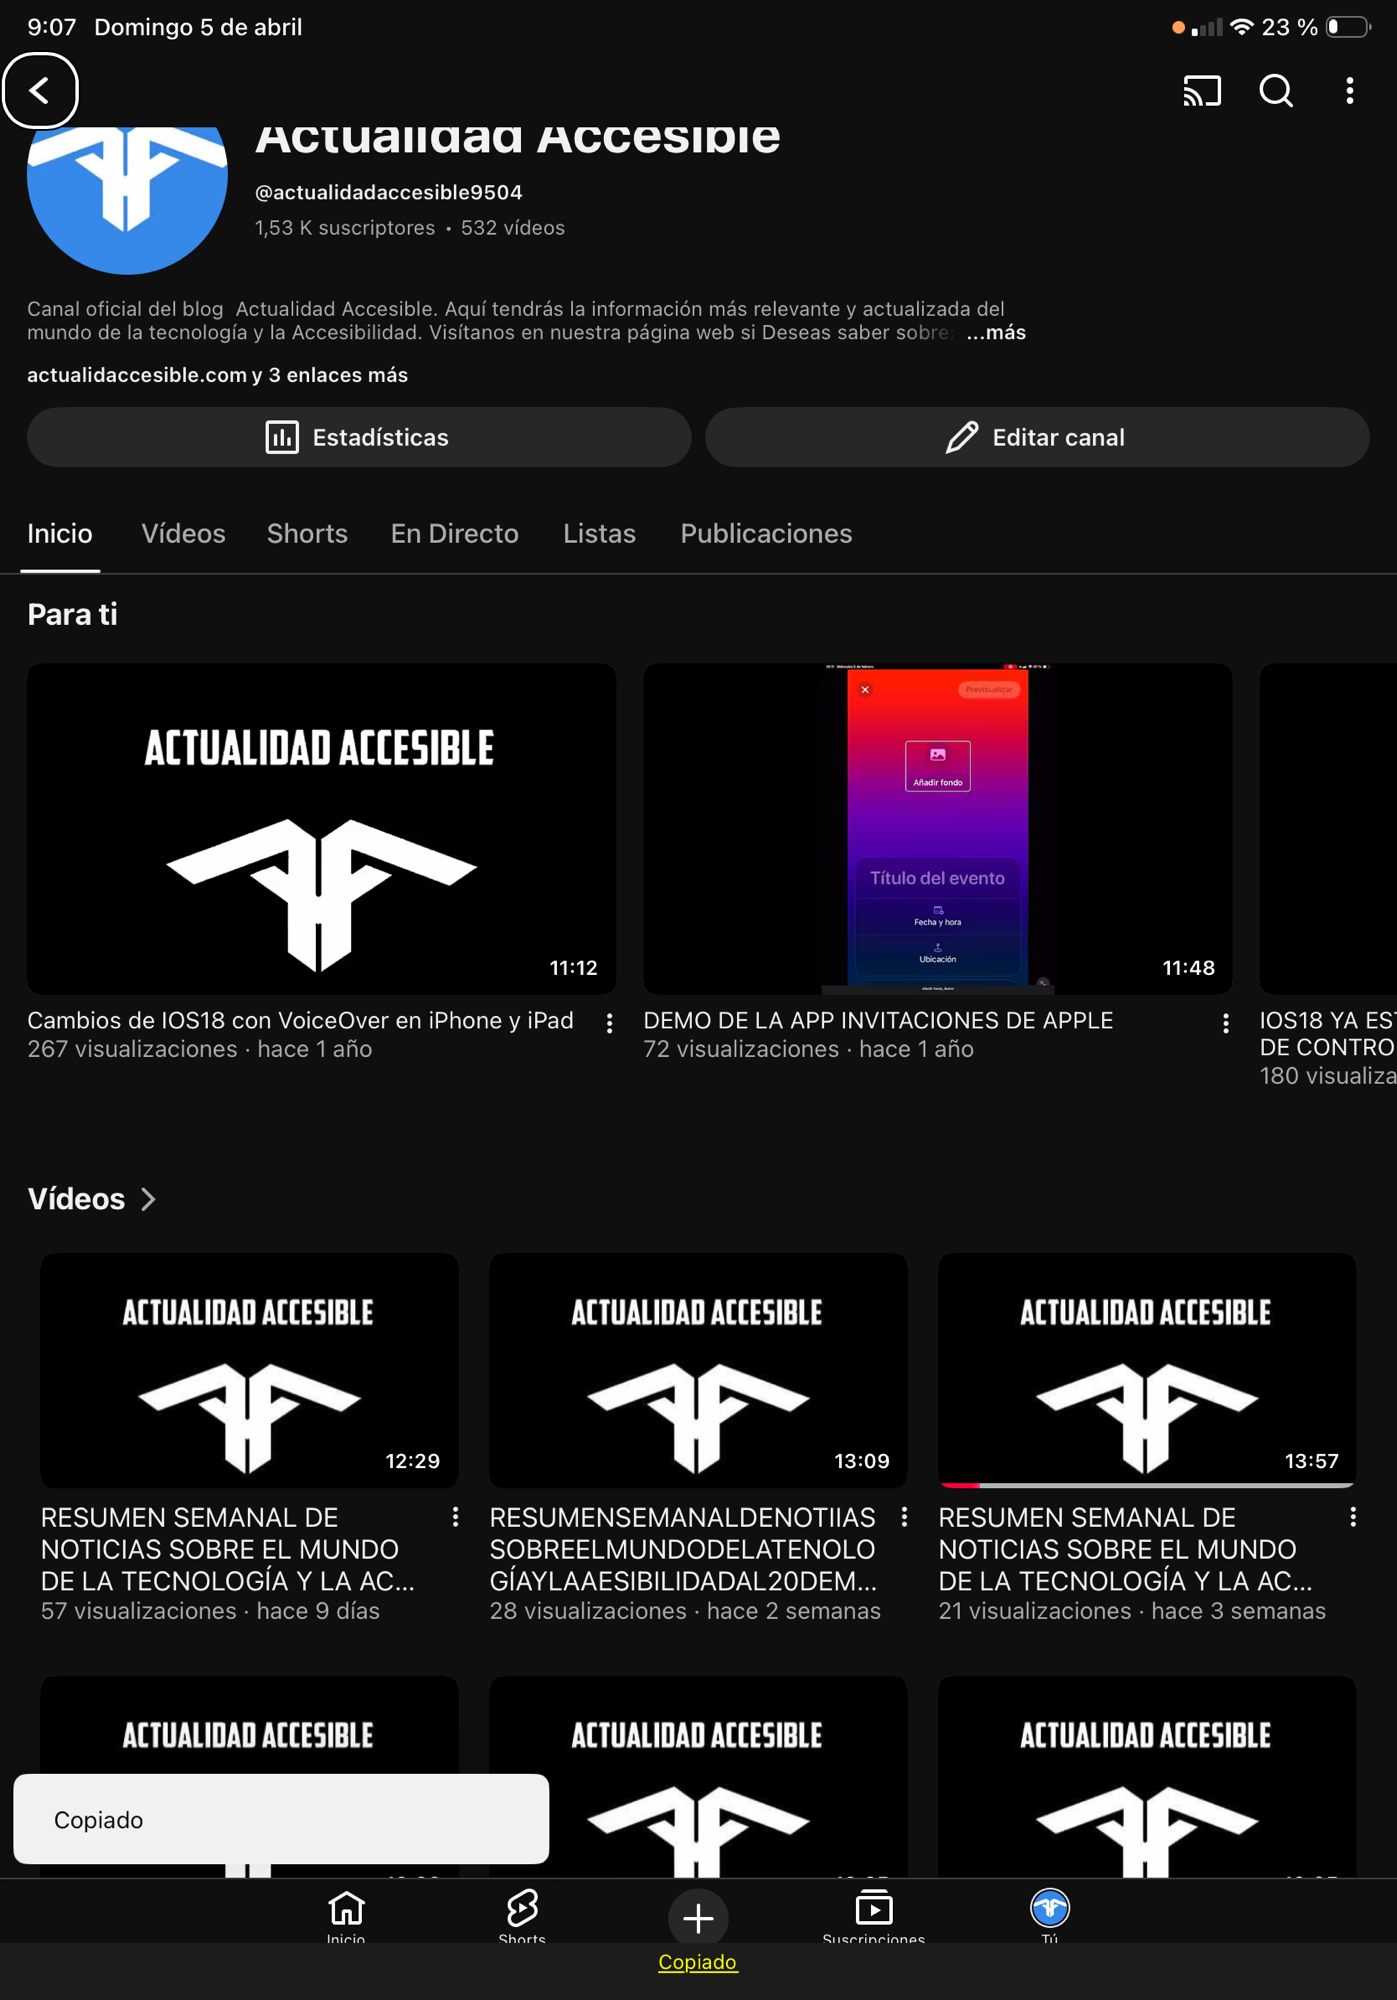Image resolution: width=1397 pixels, height=2000 pixels.
Task: Expand channel description with …más
Action: pyautogui.click(x=996, y=333)
